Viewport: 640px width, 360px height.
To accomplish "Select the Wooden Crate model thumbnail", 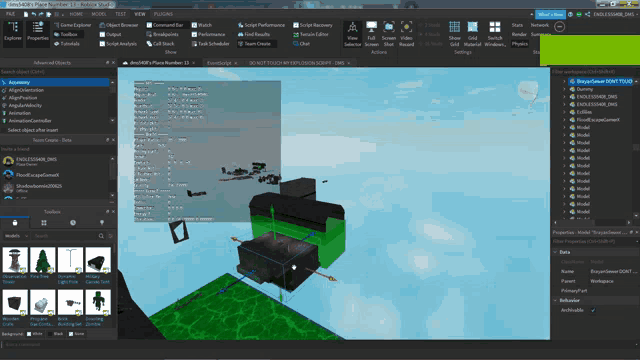I will point(15,302).
